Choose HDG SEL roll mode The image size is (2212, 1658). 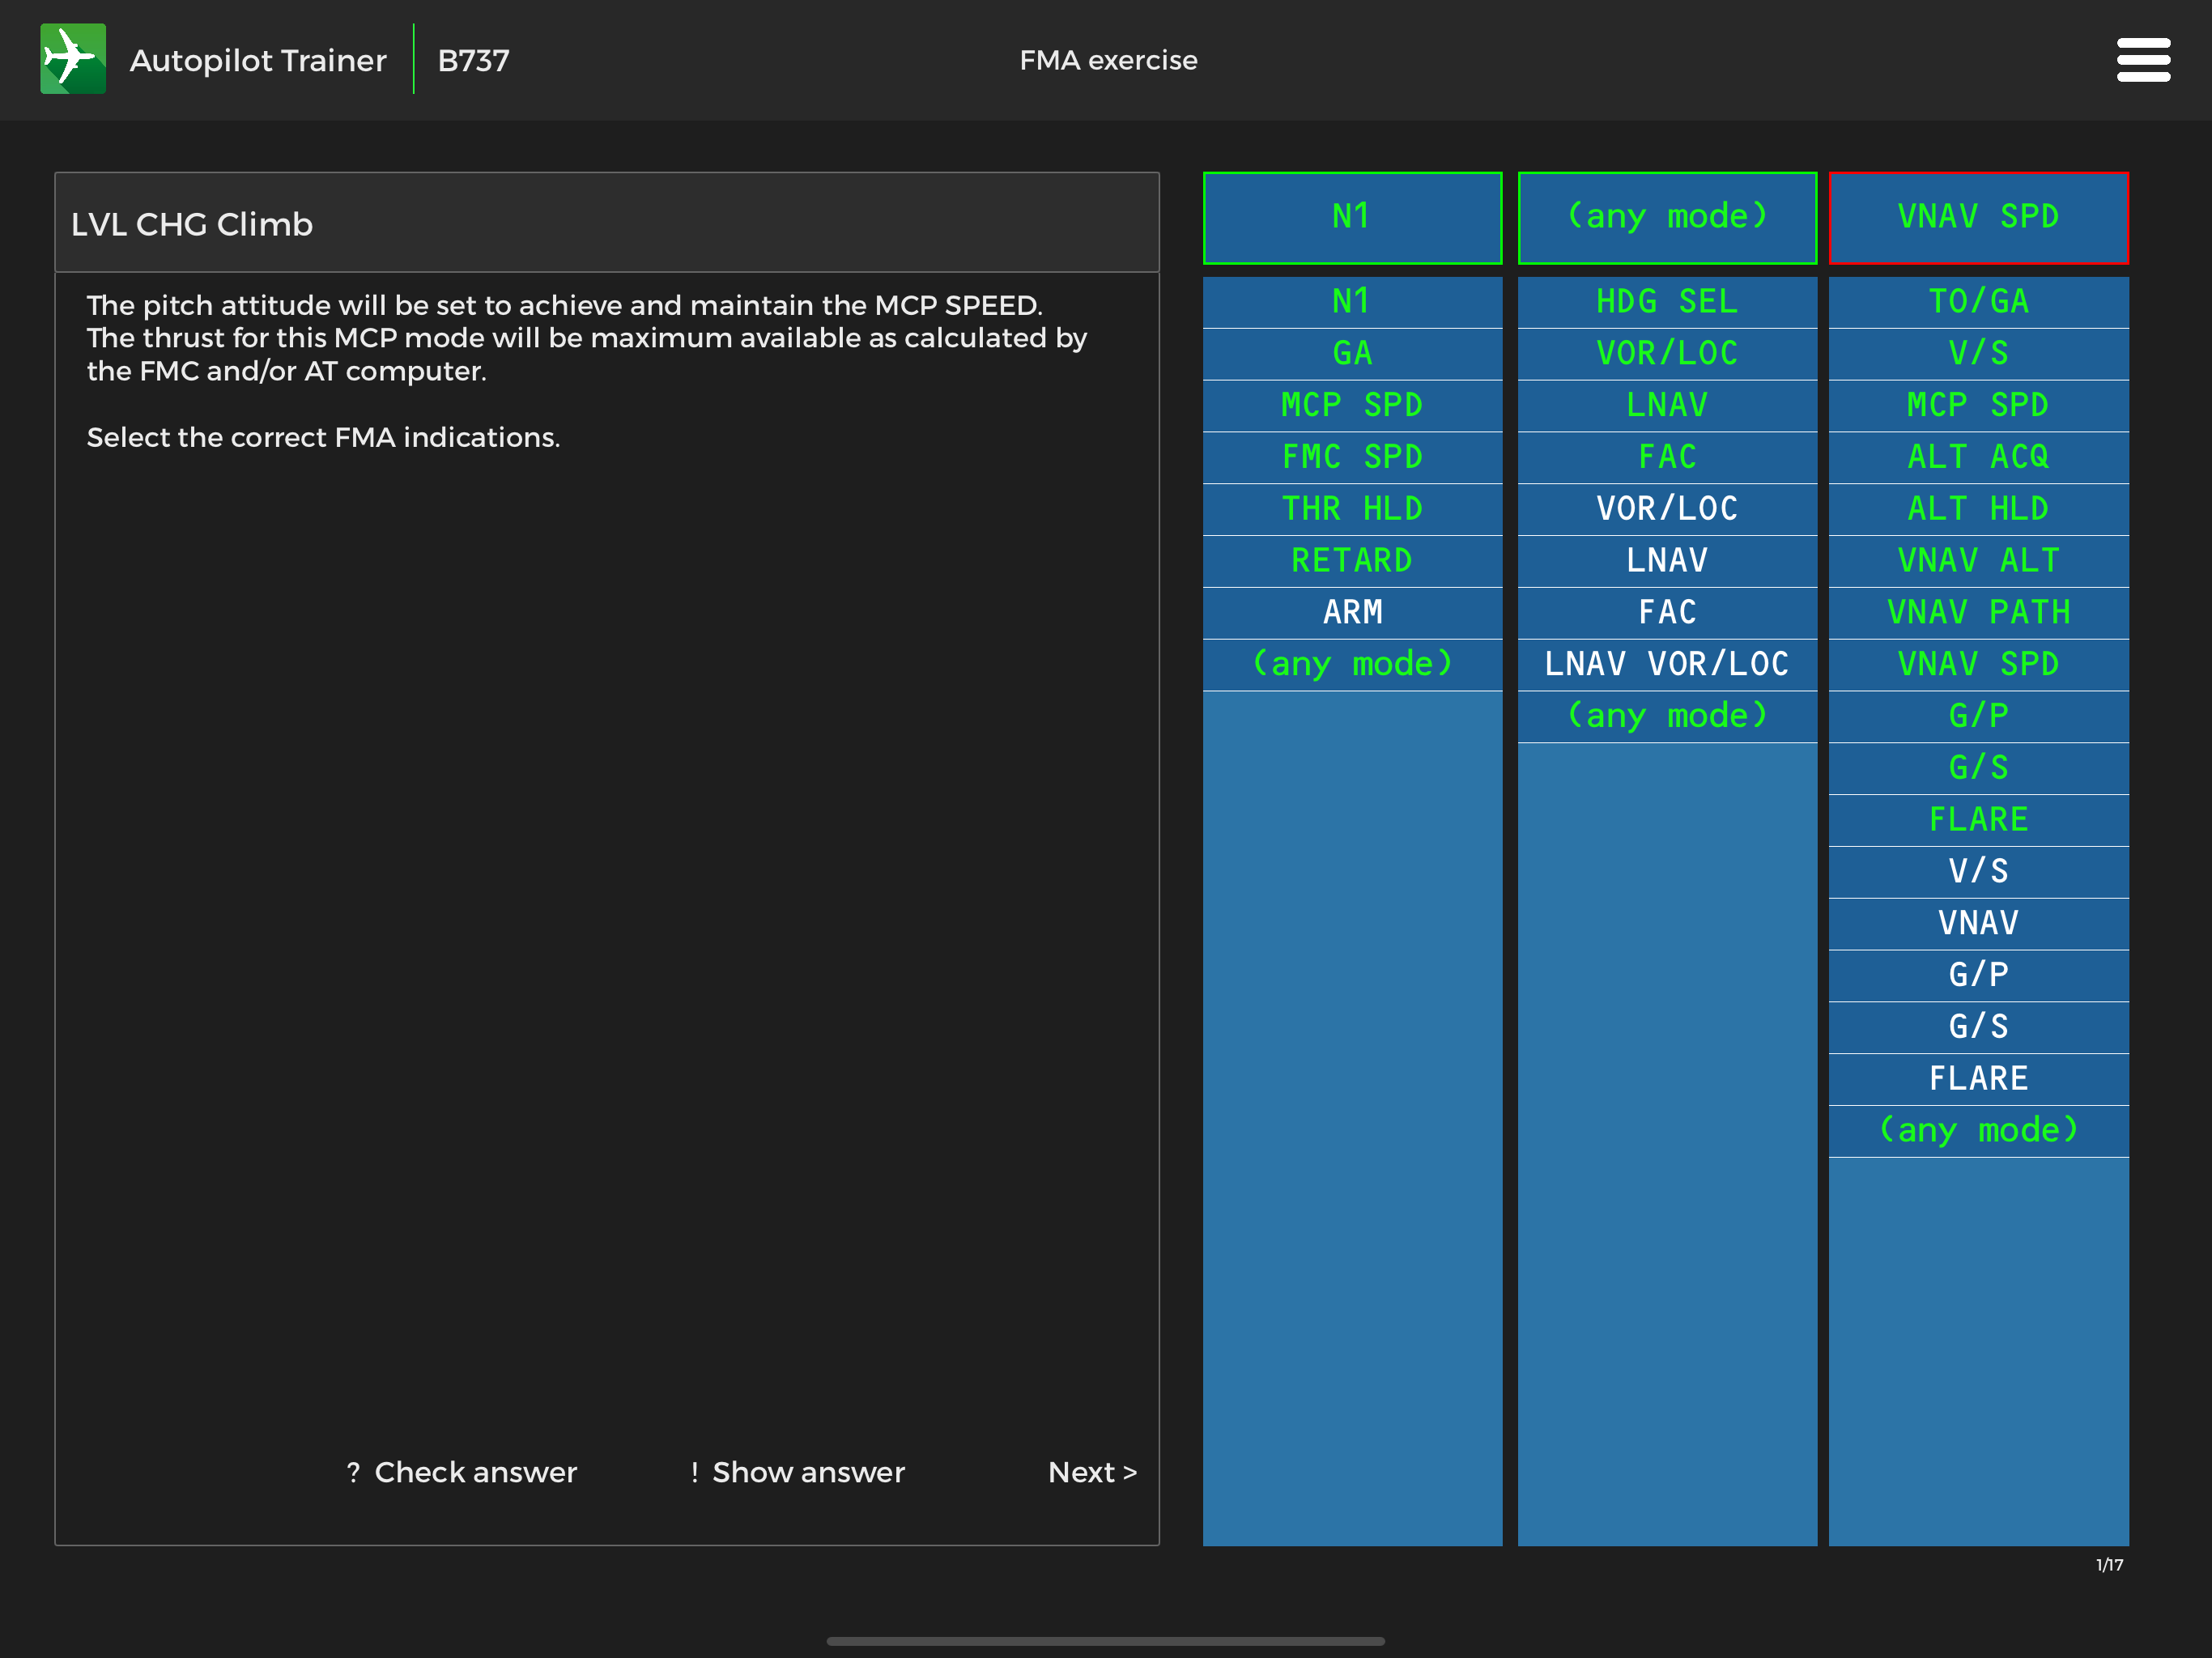(1667, 302)
